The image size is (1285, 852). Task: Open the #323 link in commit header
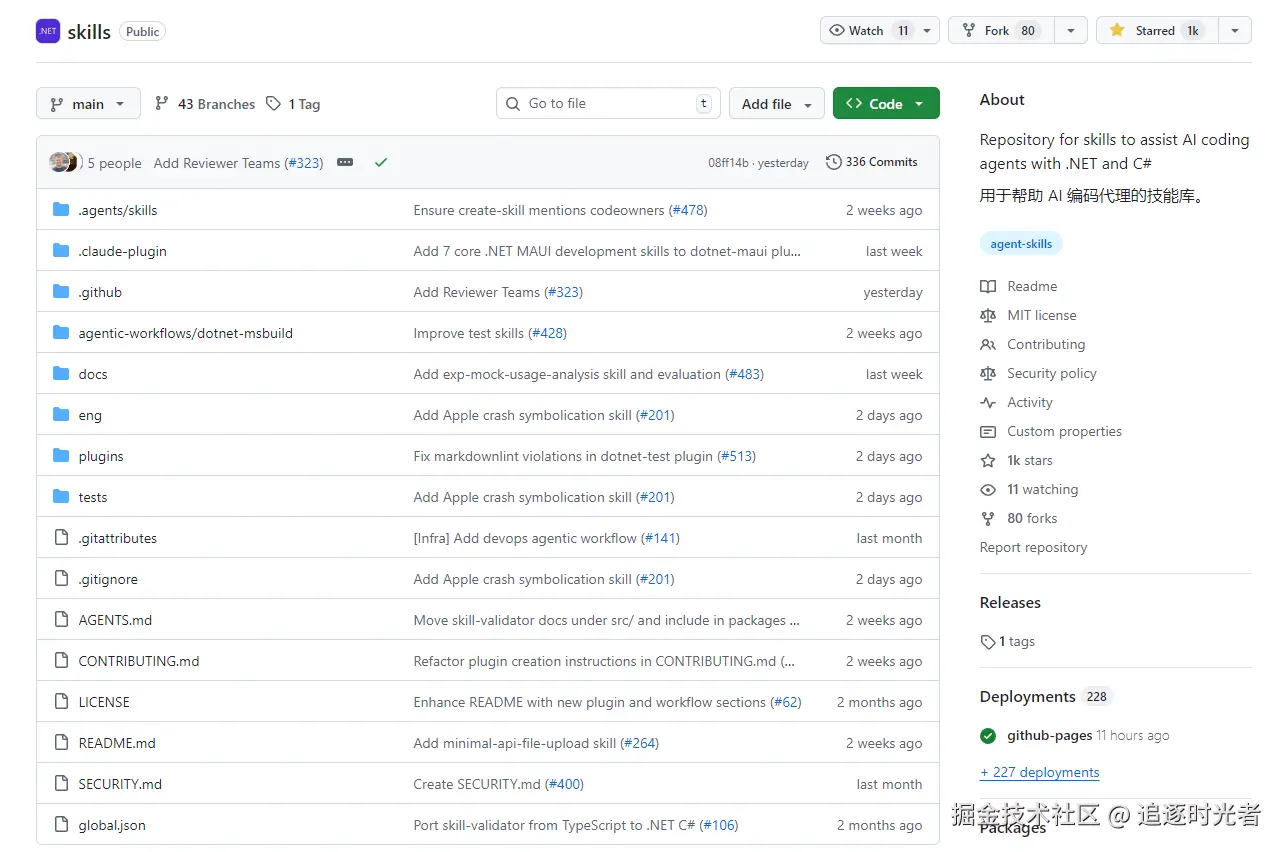304,163
